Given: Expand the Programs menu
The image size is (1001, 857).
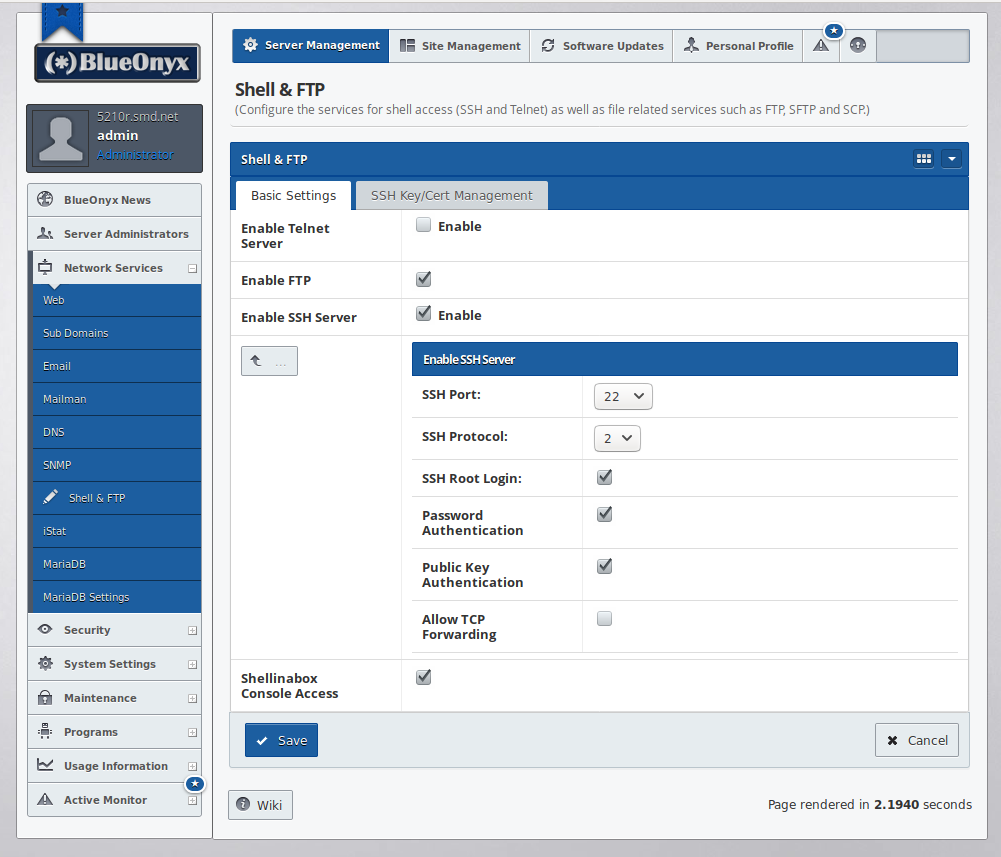Looking at the screenshot, I should (192, 732).
